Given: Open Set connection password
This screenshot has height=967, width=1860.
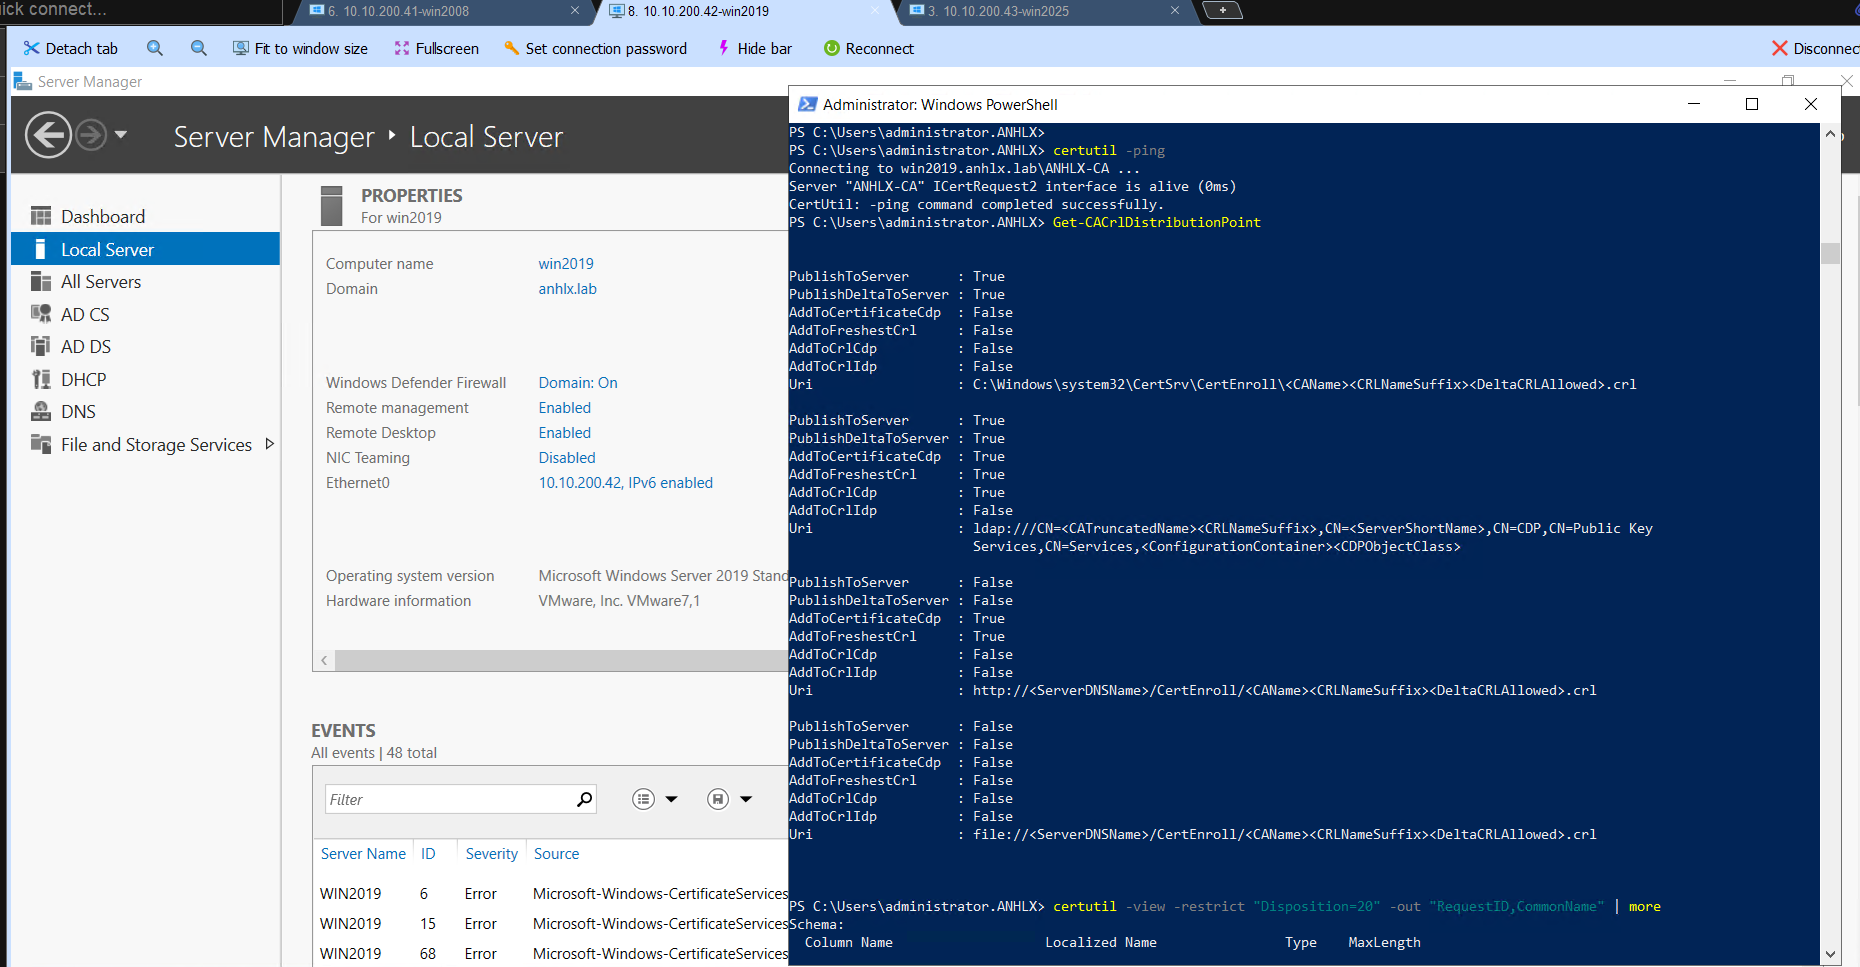Looking at the screenshot, I should (595, 48).
